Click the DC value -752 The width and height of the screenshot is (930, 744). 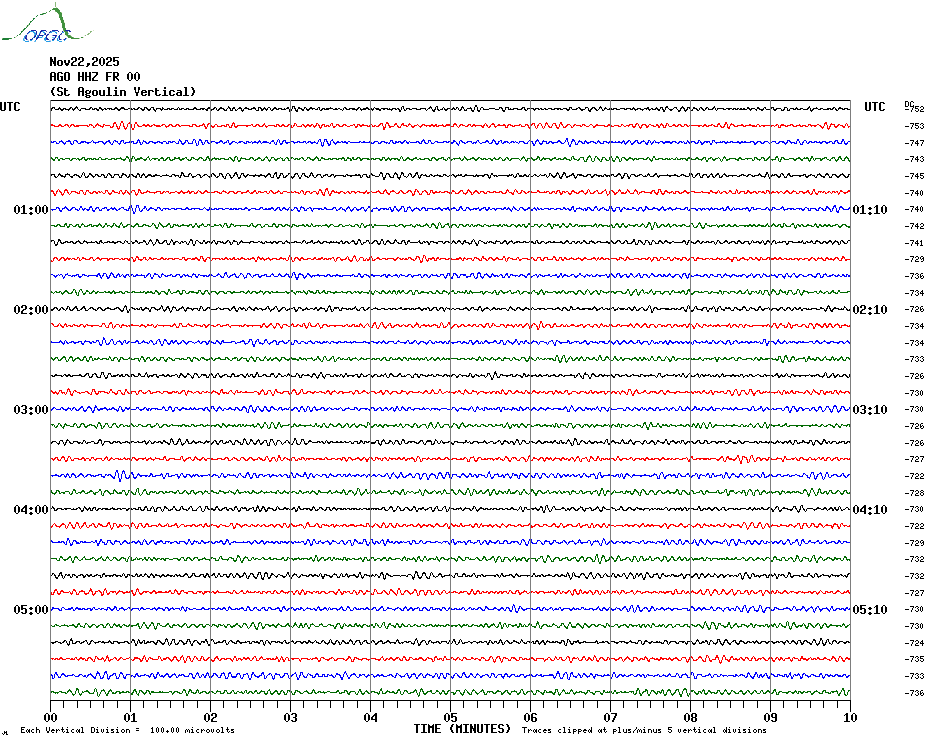click(x=916, y=109)
